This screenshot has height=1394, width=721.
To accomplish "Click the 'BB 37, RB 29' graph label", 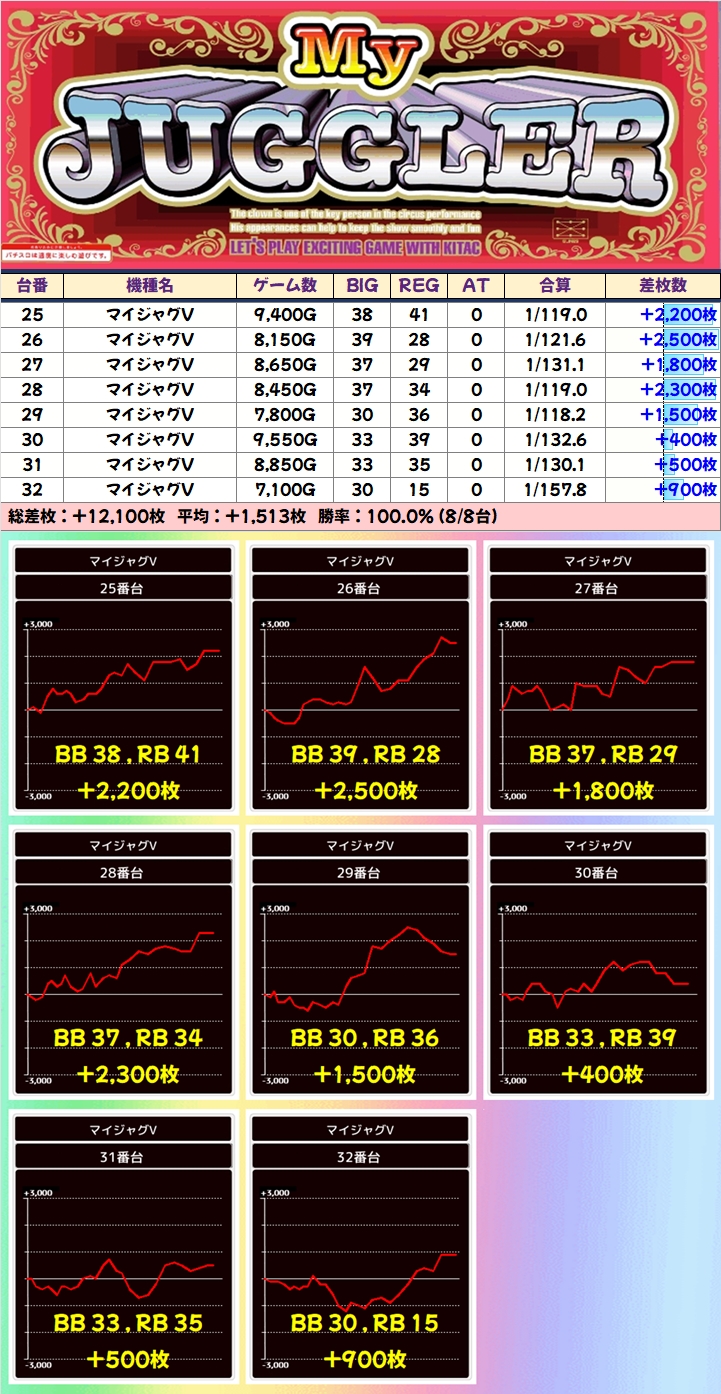I will (602, 754).
